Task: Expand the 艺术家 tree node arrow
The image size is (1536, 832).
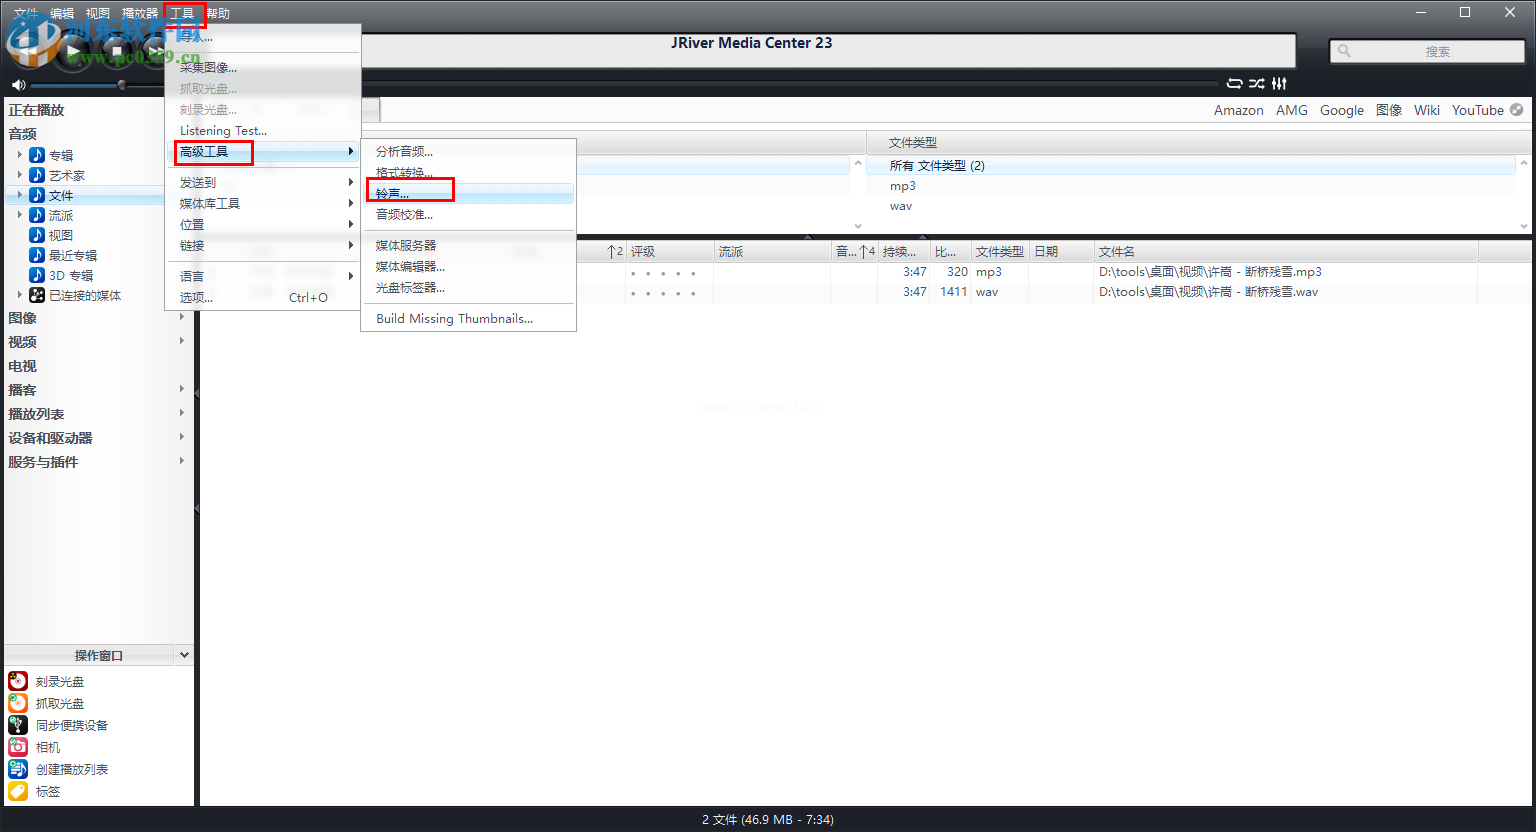Action: pos(20,175)
